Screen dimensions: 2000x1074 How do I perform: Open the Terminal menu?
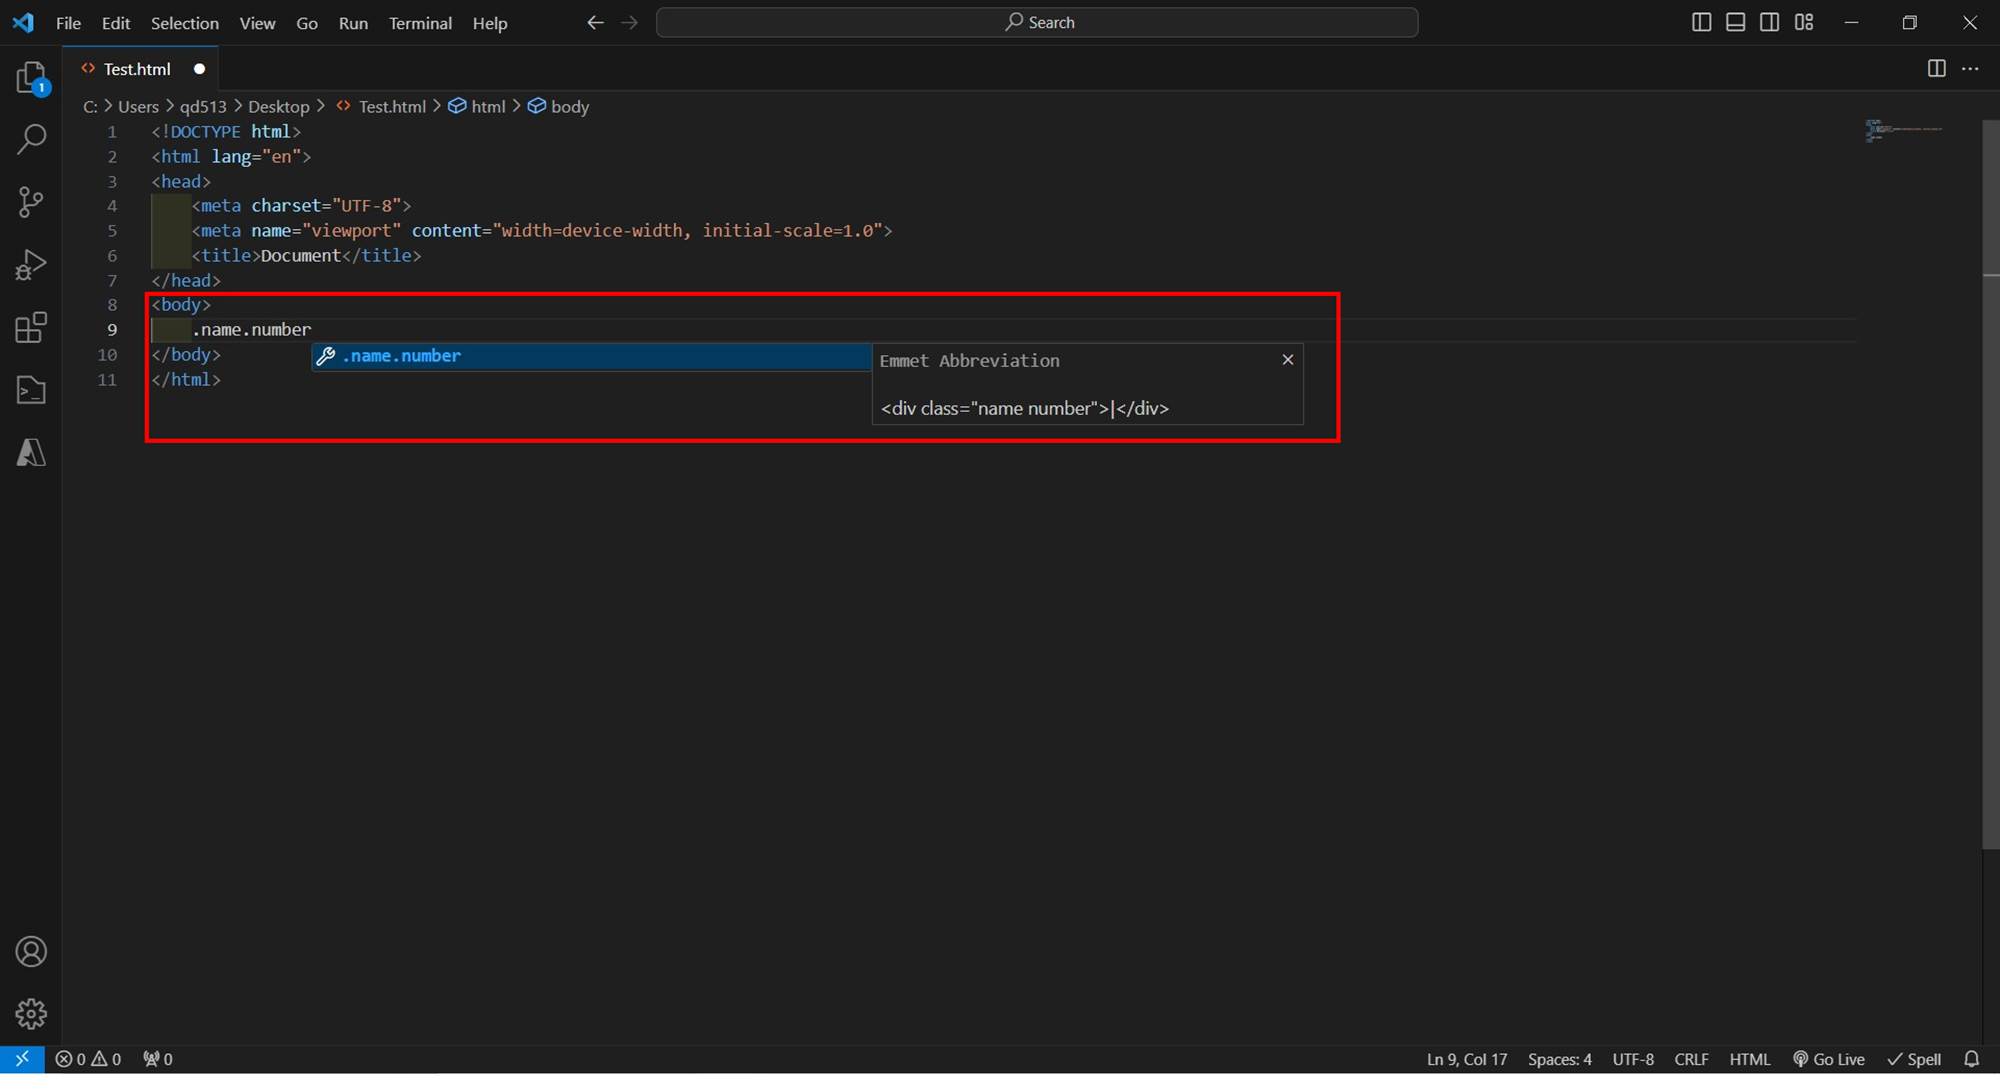(x=420, y=23)
